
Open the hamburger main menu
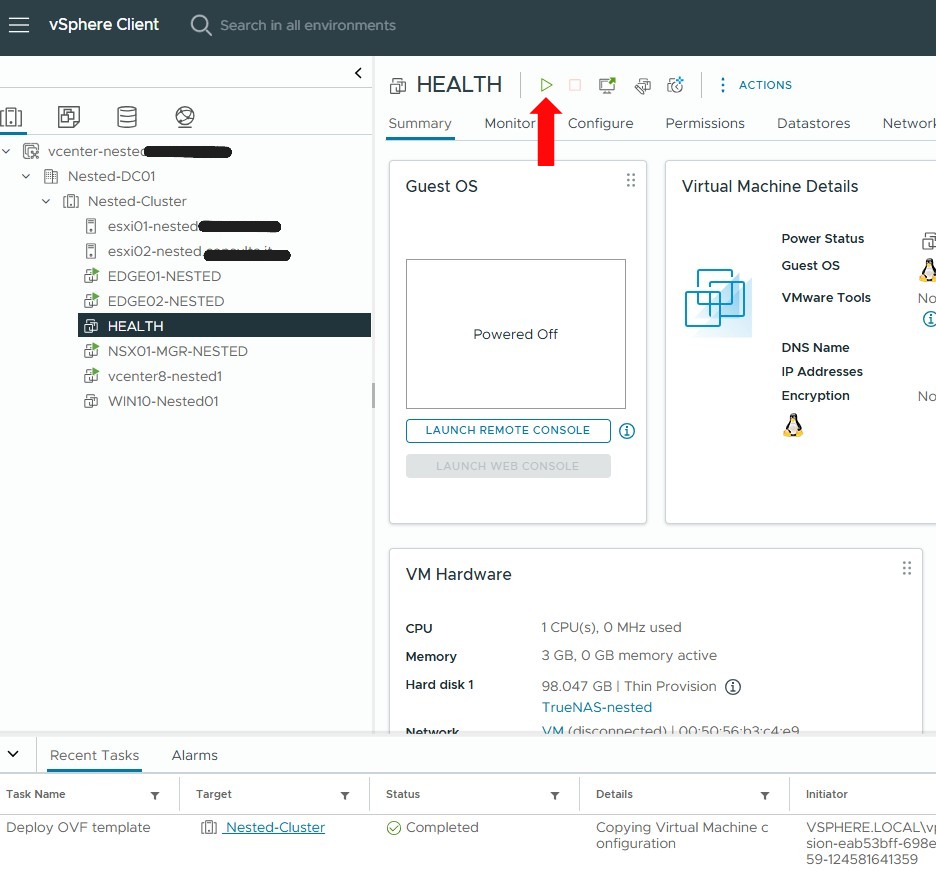pyautogui.click(x=19, y=25)
